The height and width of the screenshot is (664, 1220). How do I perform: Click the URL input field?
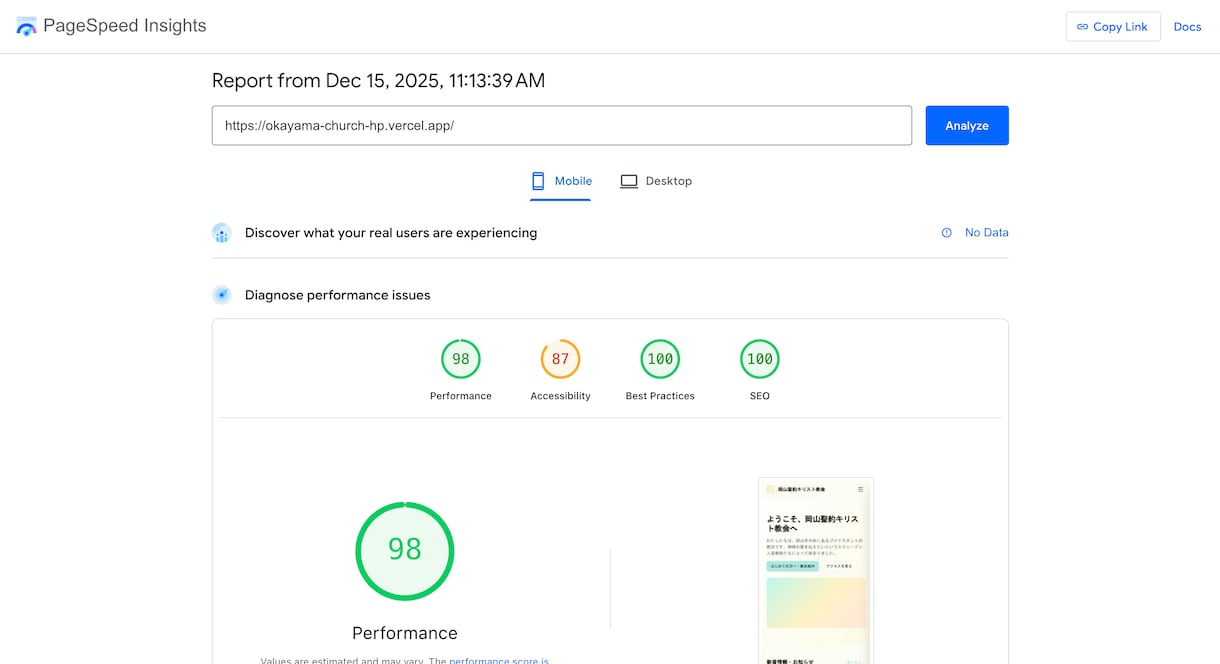pos(562,126)
